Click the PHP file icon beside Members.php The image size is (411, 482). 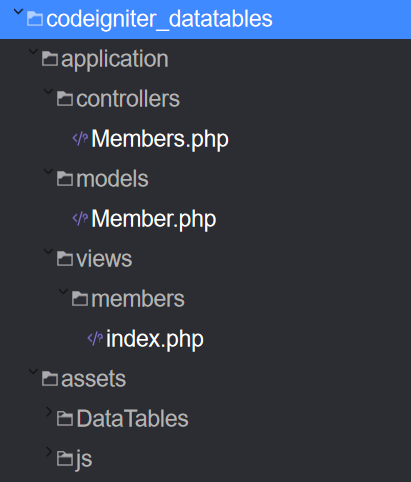point(80,139)
